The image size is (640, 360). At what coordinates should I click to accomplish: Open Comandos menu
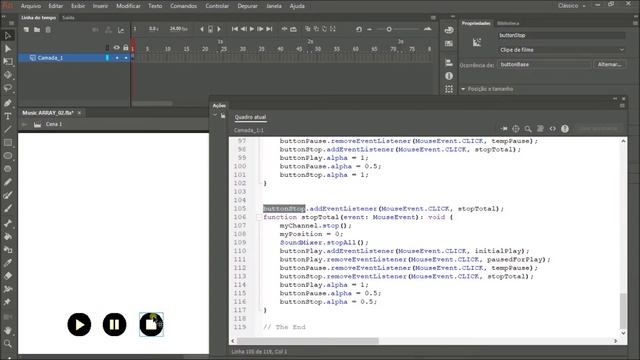(183, 6)
